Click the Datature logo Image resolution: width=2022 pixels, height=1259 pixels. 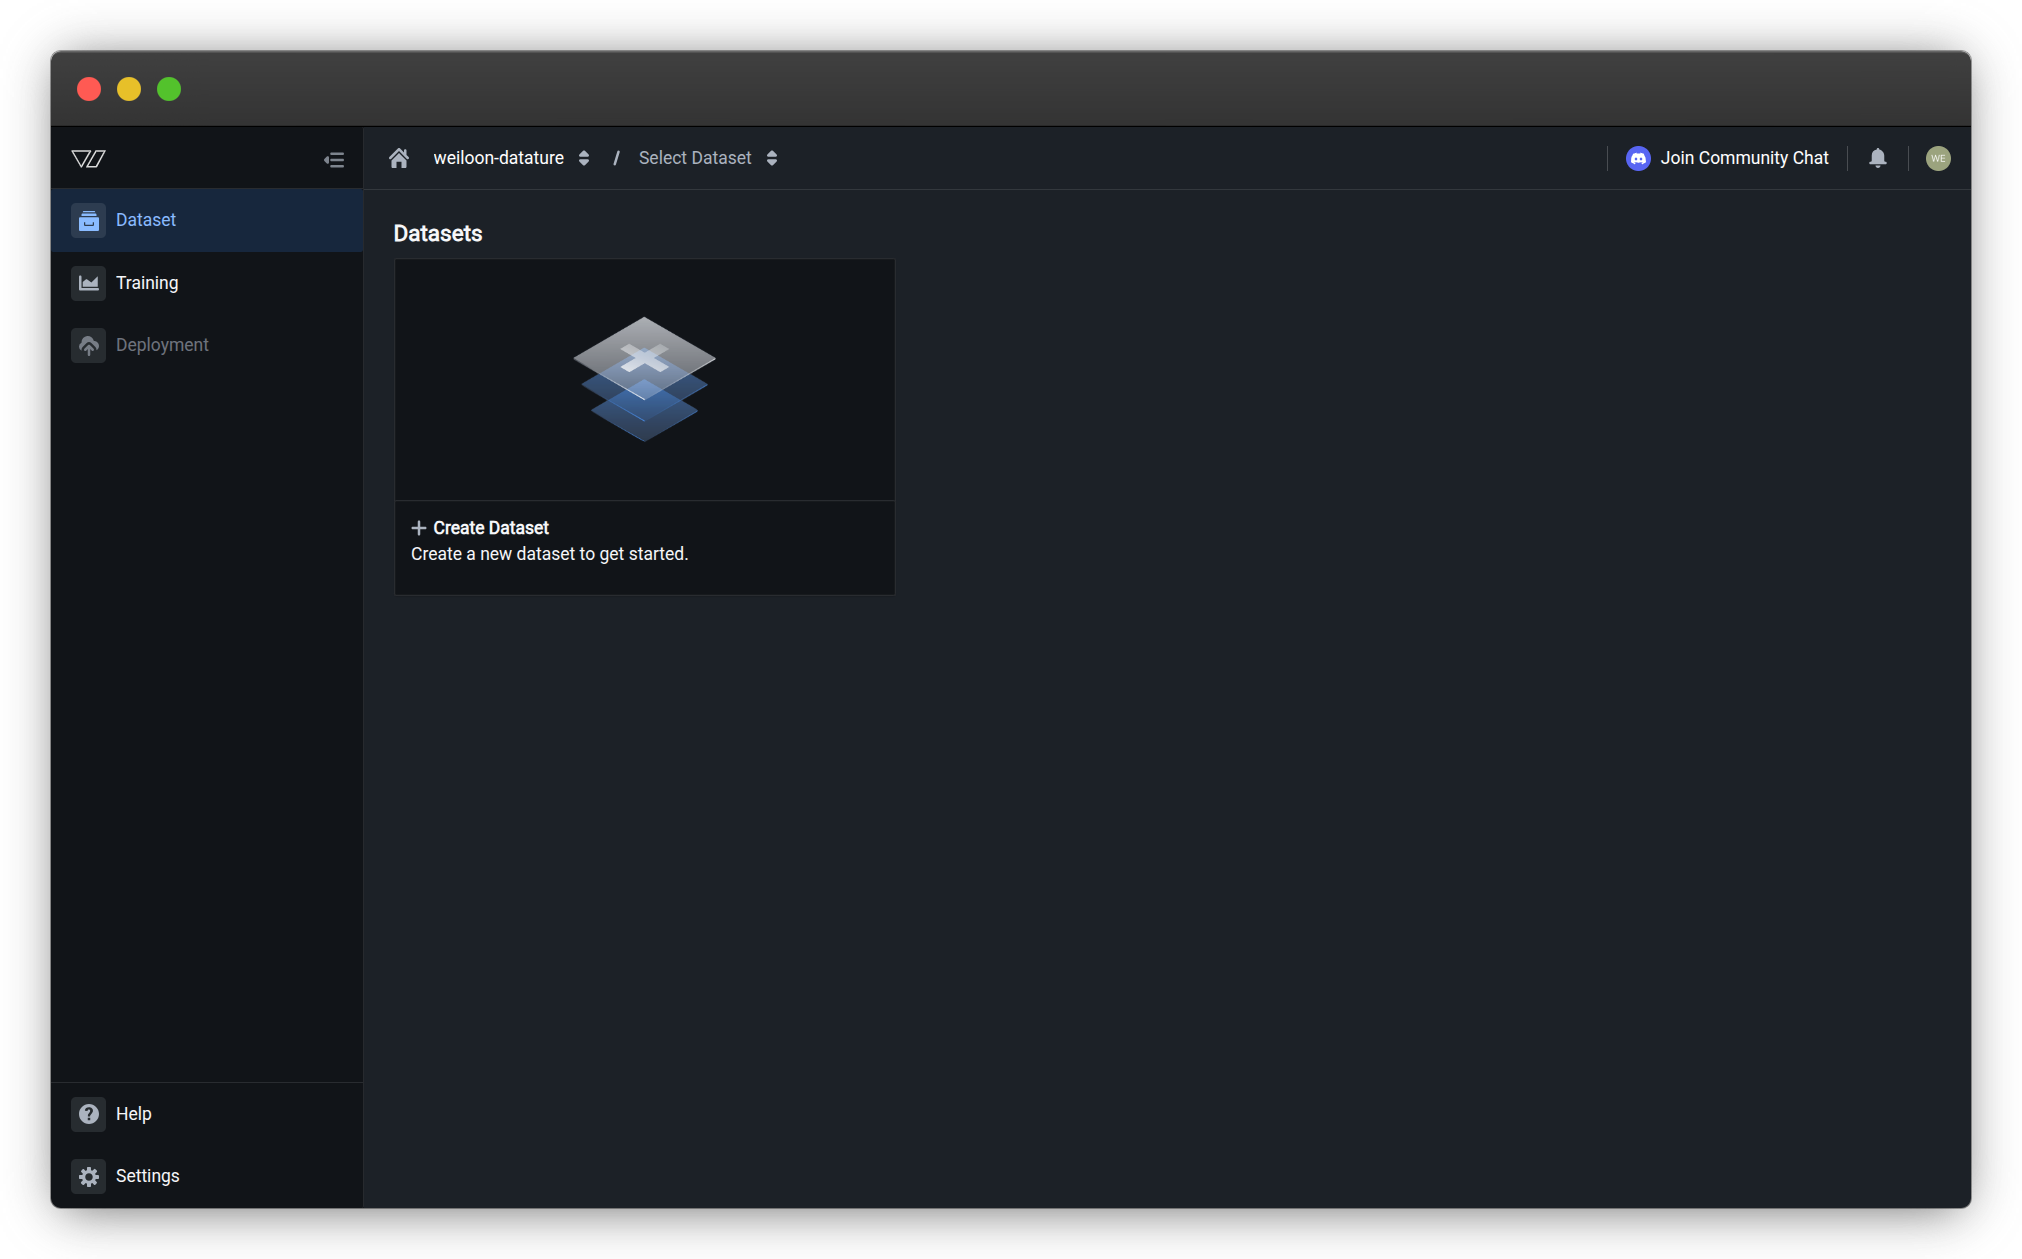pyautogui.click(x=88, y=158)
